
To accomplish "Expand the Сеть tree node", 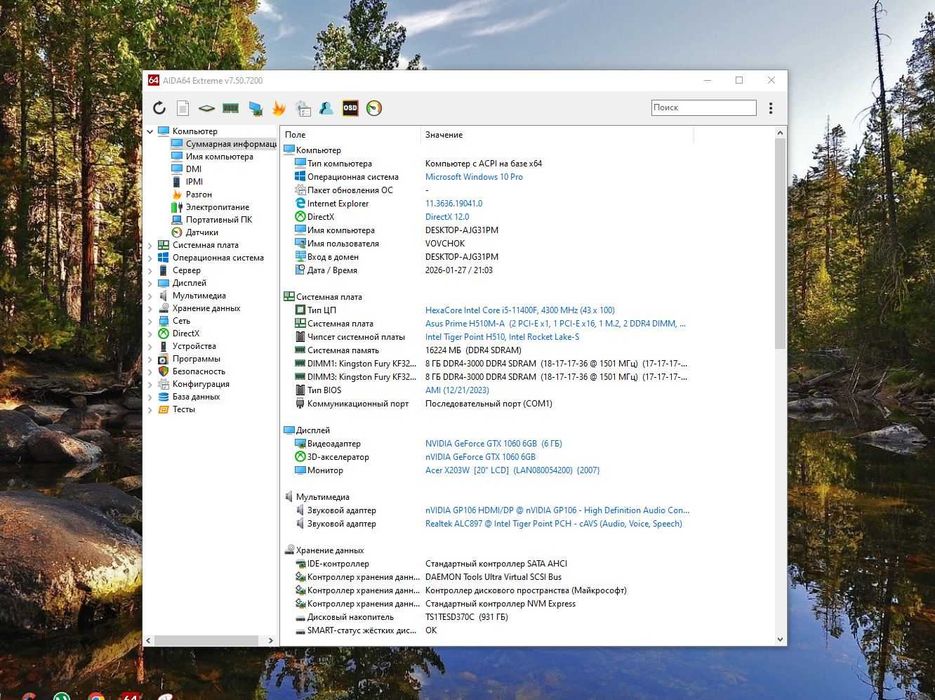I will point(150,321).
